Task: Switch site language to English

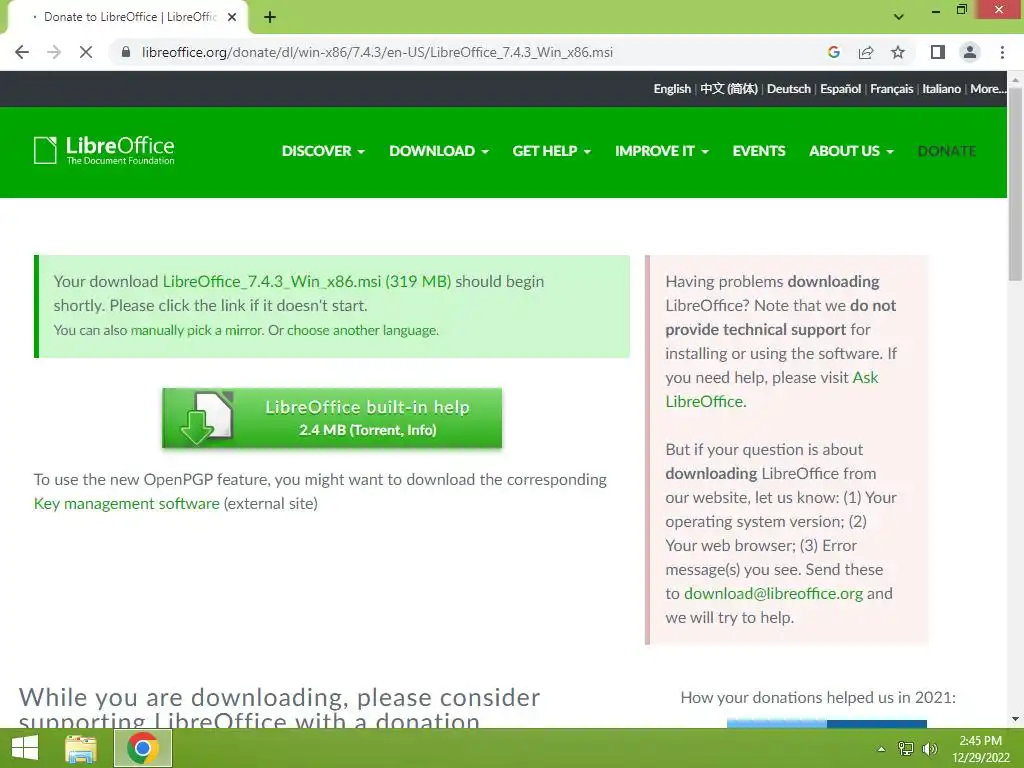Action: click(672, 89)
